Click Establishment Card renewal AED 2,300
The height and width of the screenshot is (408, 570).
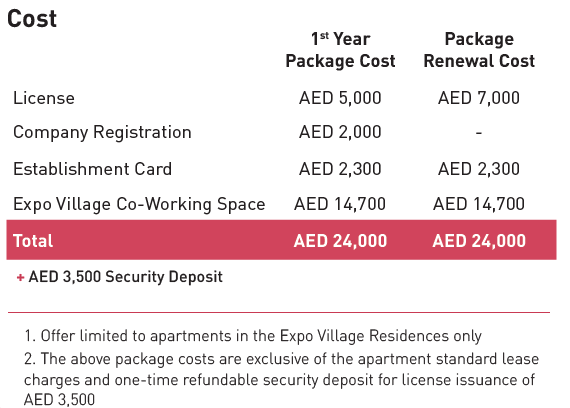479,169
